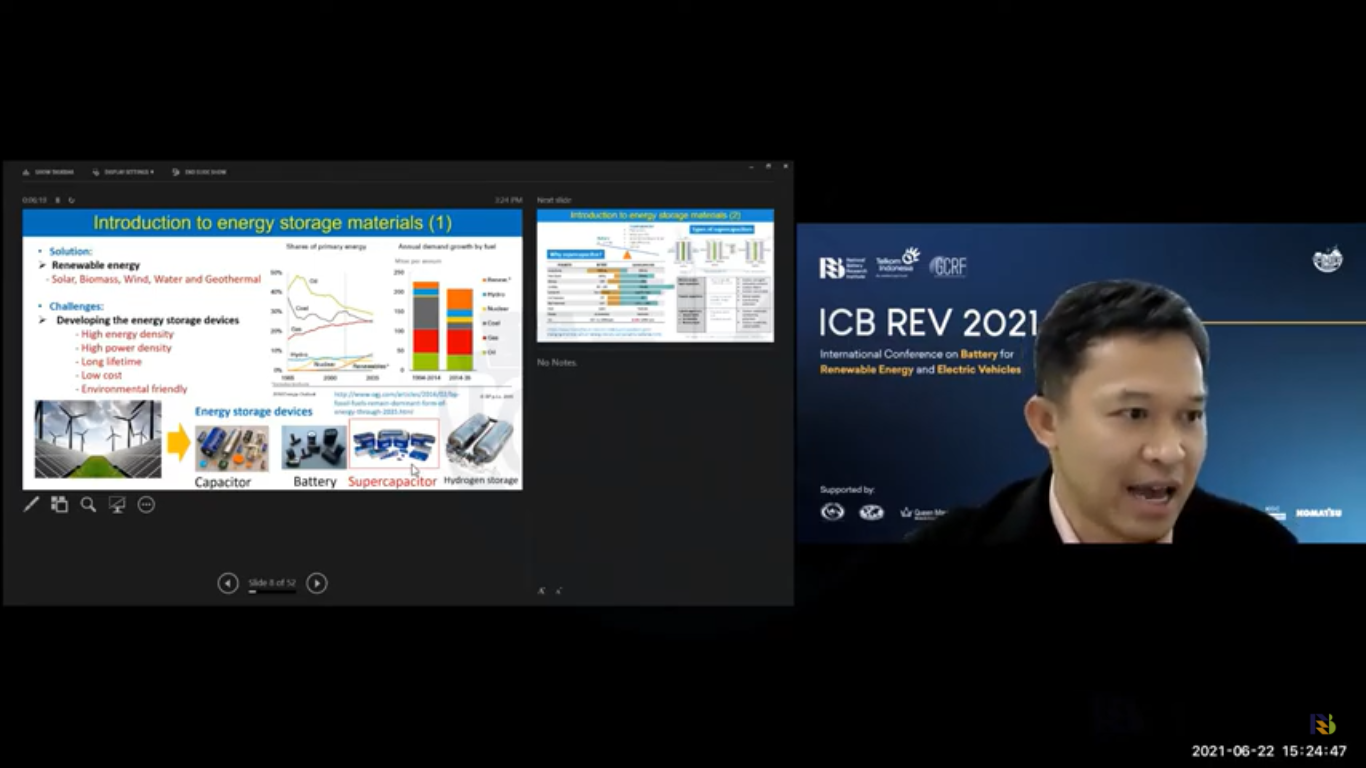Open more slide show options ellipsis

[x=146, y=505]
